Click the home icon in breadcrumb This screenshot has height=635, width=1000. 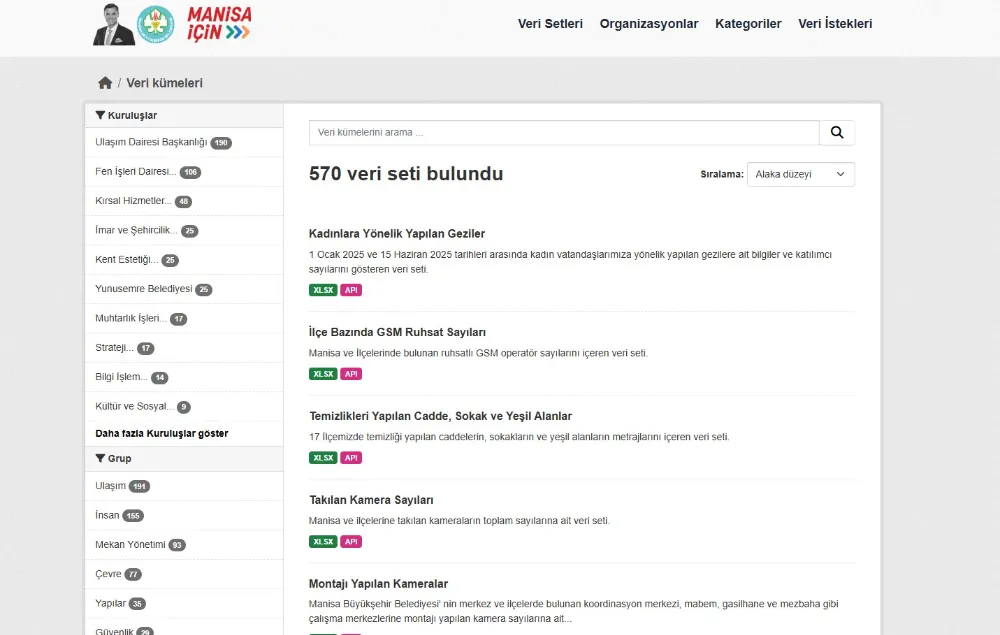[105, 83]
